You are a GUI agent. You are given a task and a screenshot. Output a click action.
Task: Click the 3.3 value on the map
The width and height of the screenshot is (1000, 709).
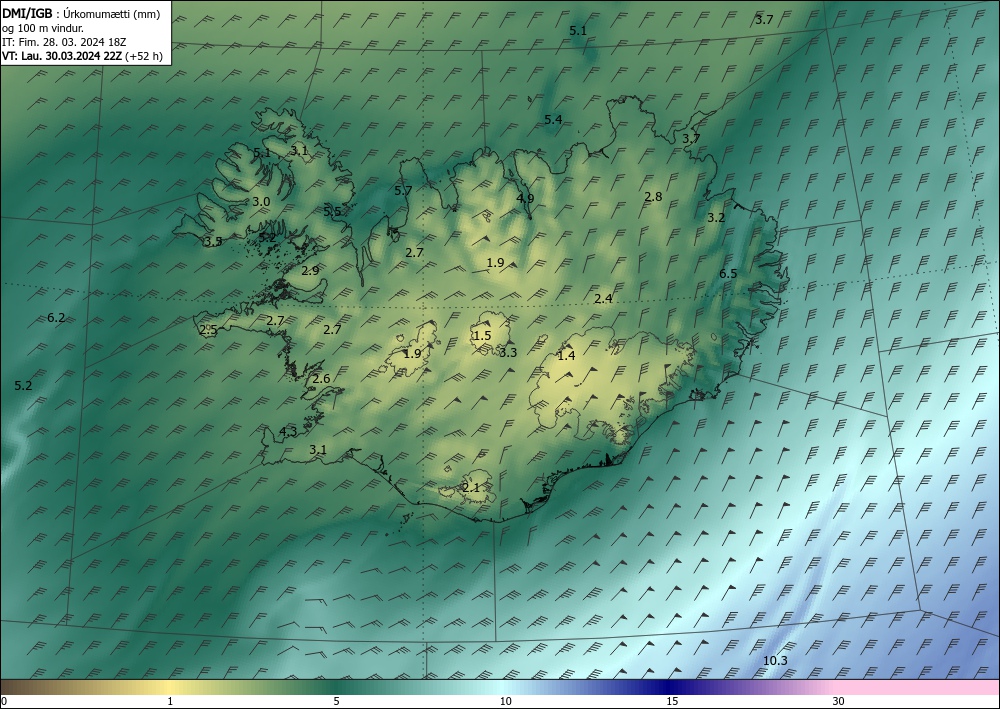(x=508, y=353)
